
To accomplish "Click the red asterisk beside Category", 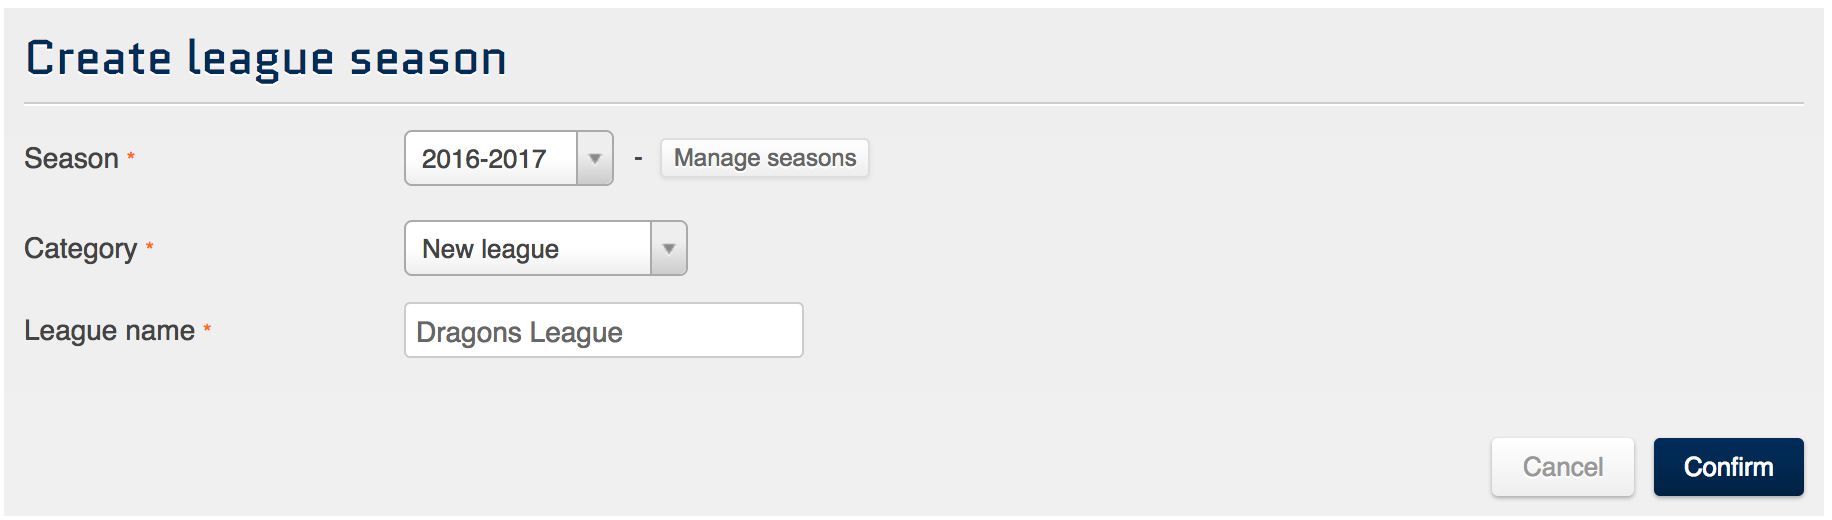I will (150, 246).
